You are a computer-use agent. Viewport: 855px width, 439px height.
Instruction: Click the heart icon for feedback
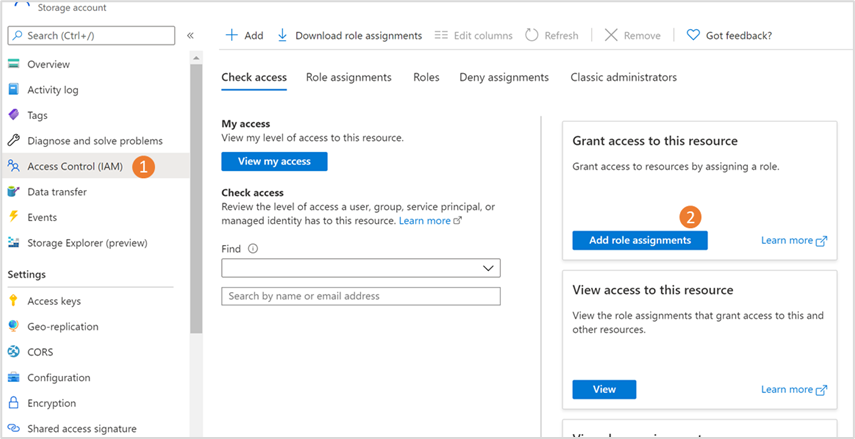pos(693,35)
